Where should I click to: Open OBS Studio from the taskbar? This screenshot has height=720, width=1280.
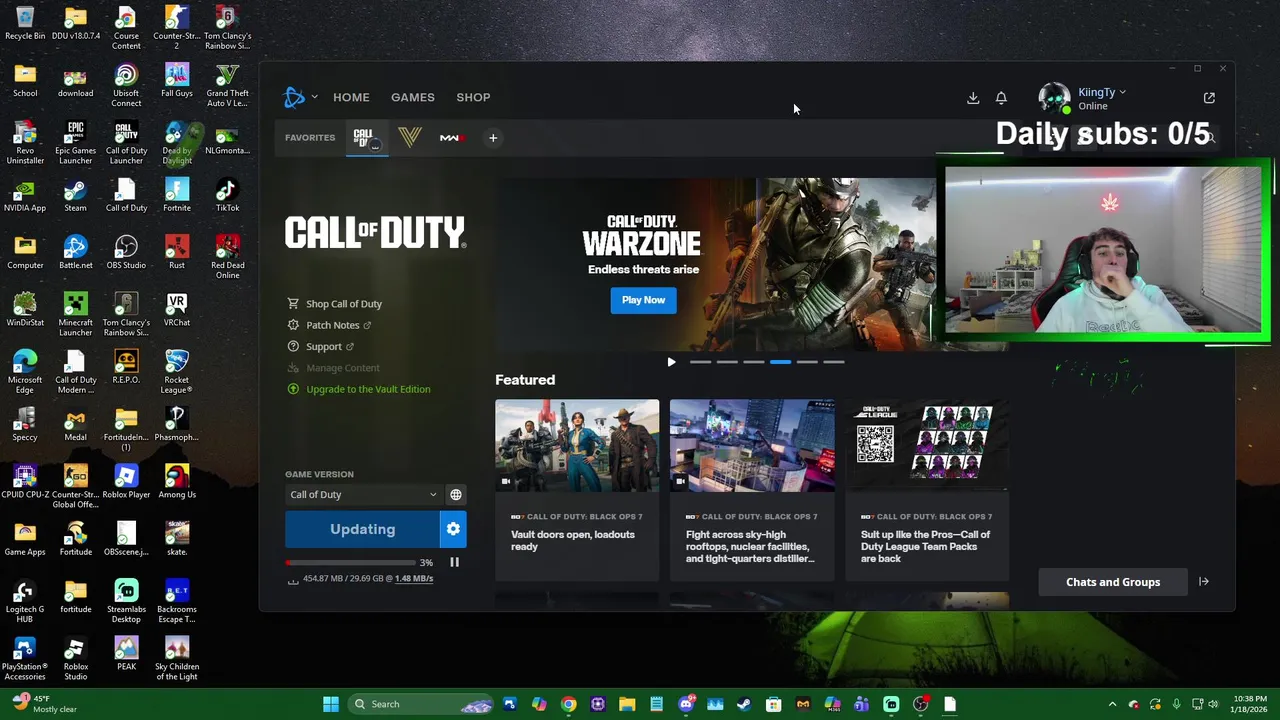(921, 704)
